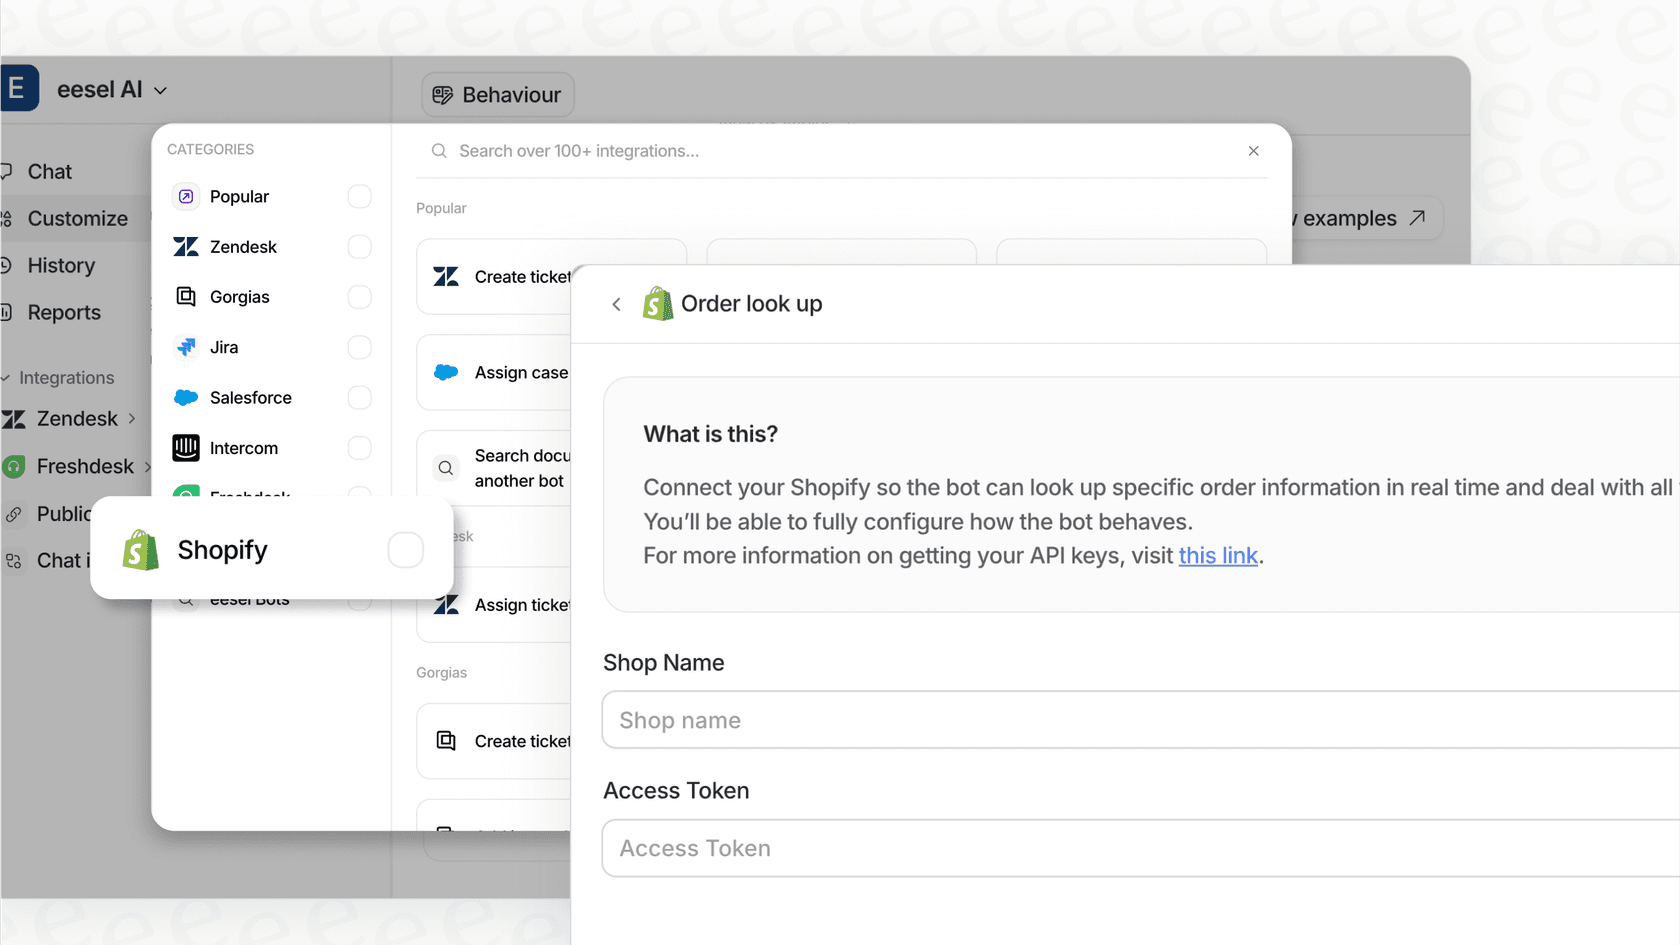Open the History section from sidebar
Viewport: 1680px width, 945px height.
[x=62, y=265]
